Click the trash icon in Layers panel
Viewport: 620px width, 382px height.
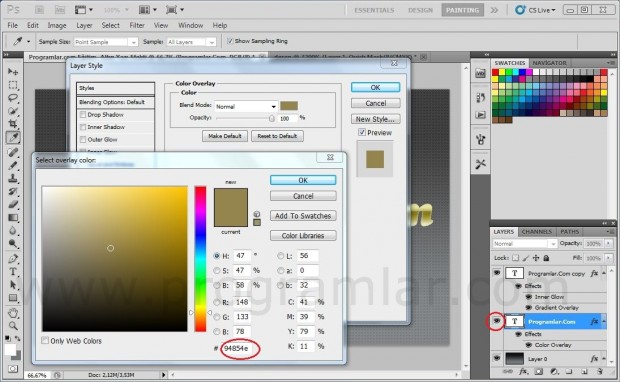[600, 371]
